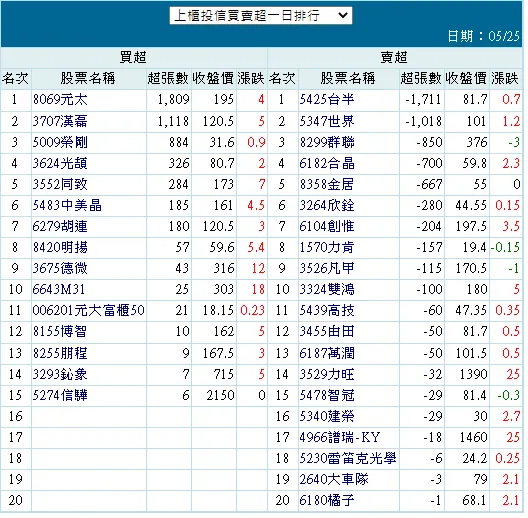Open stock link 5478智冠
This screenshot has height=518, width=528.
click(327, 395)
